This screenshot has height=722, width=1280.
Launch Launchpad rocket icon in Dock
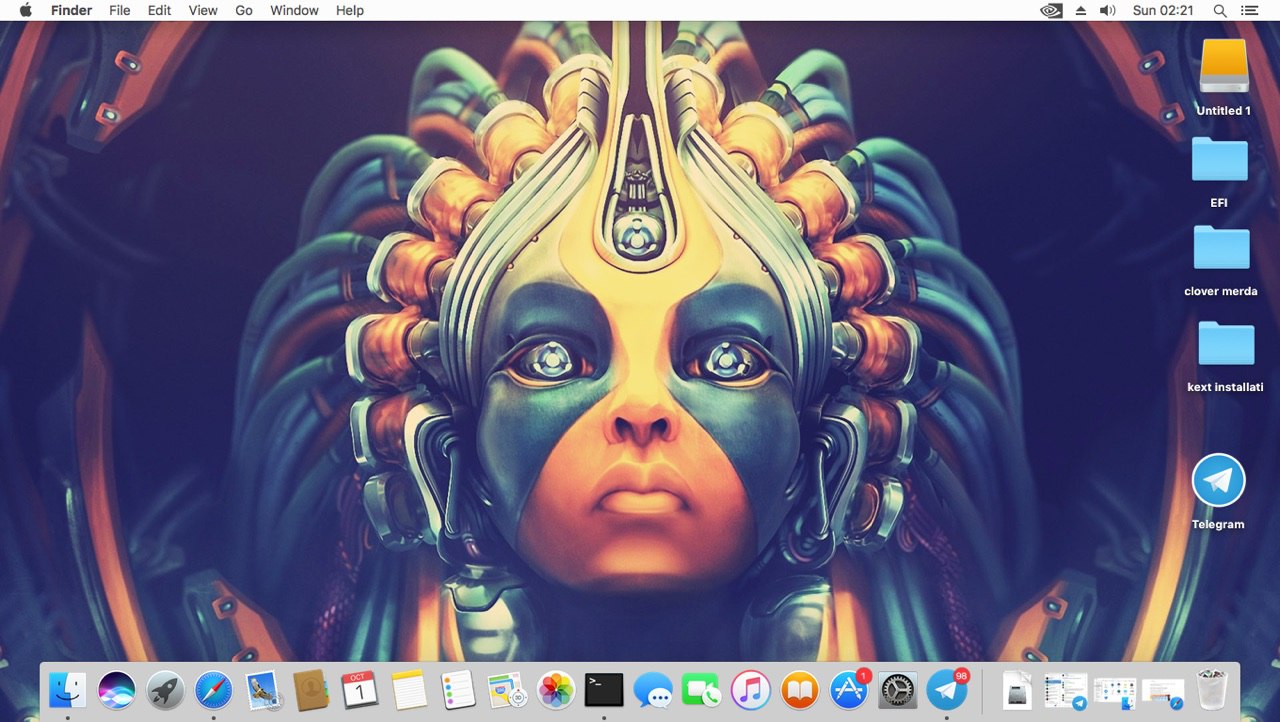165,689
